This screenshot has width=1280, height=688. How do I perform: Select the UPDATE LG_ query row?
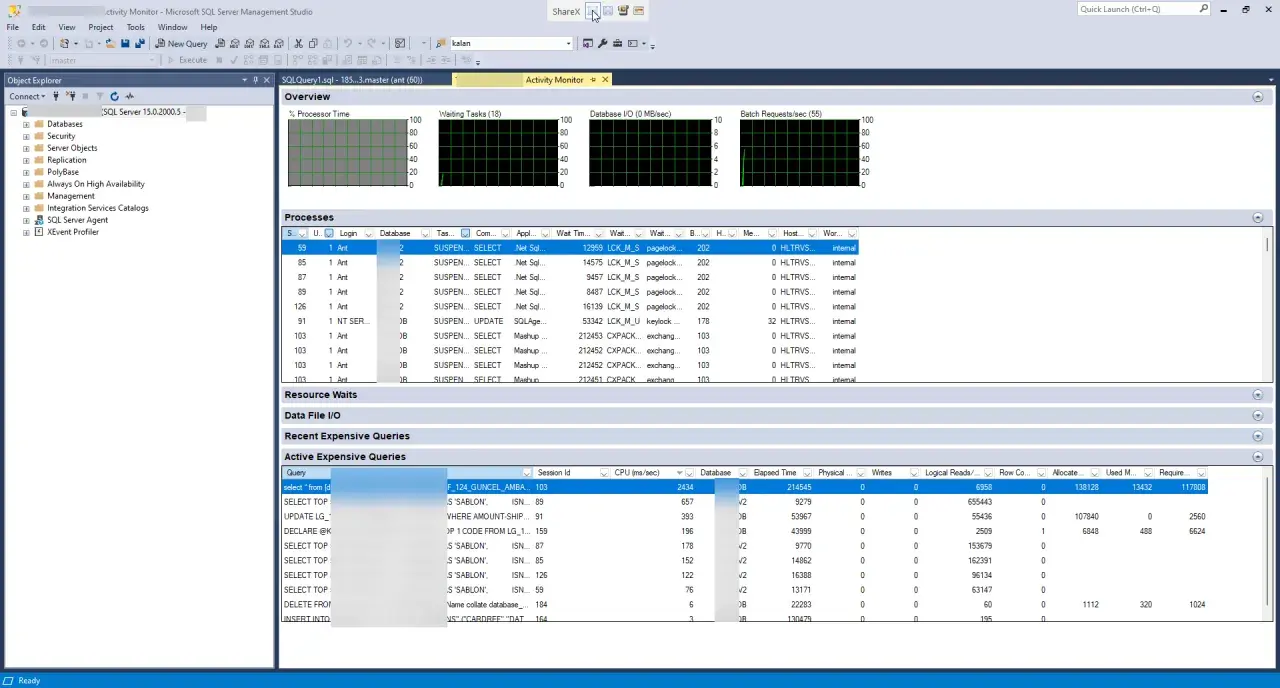point(745,516)
